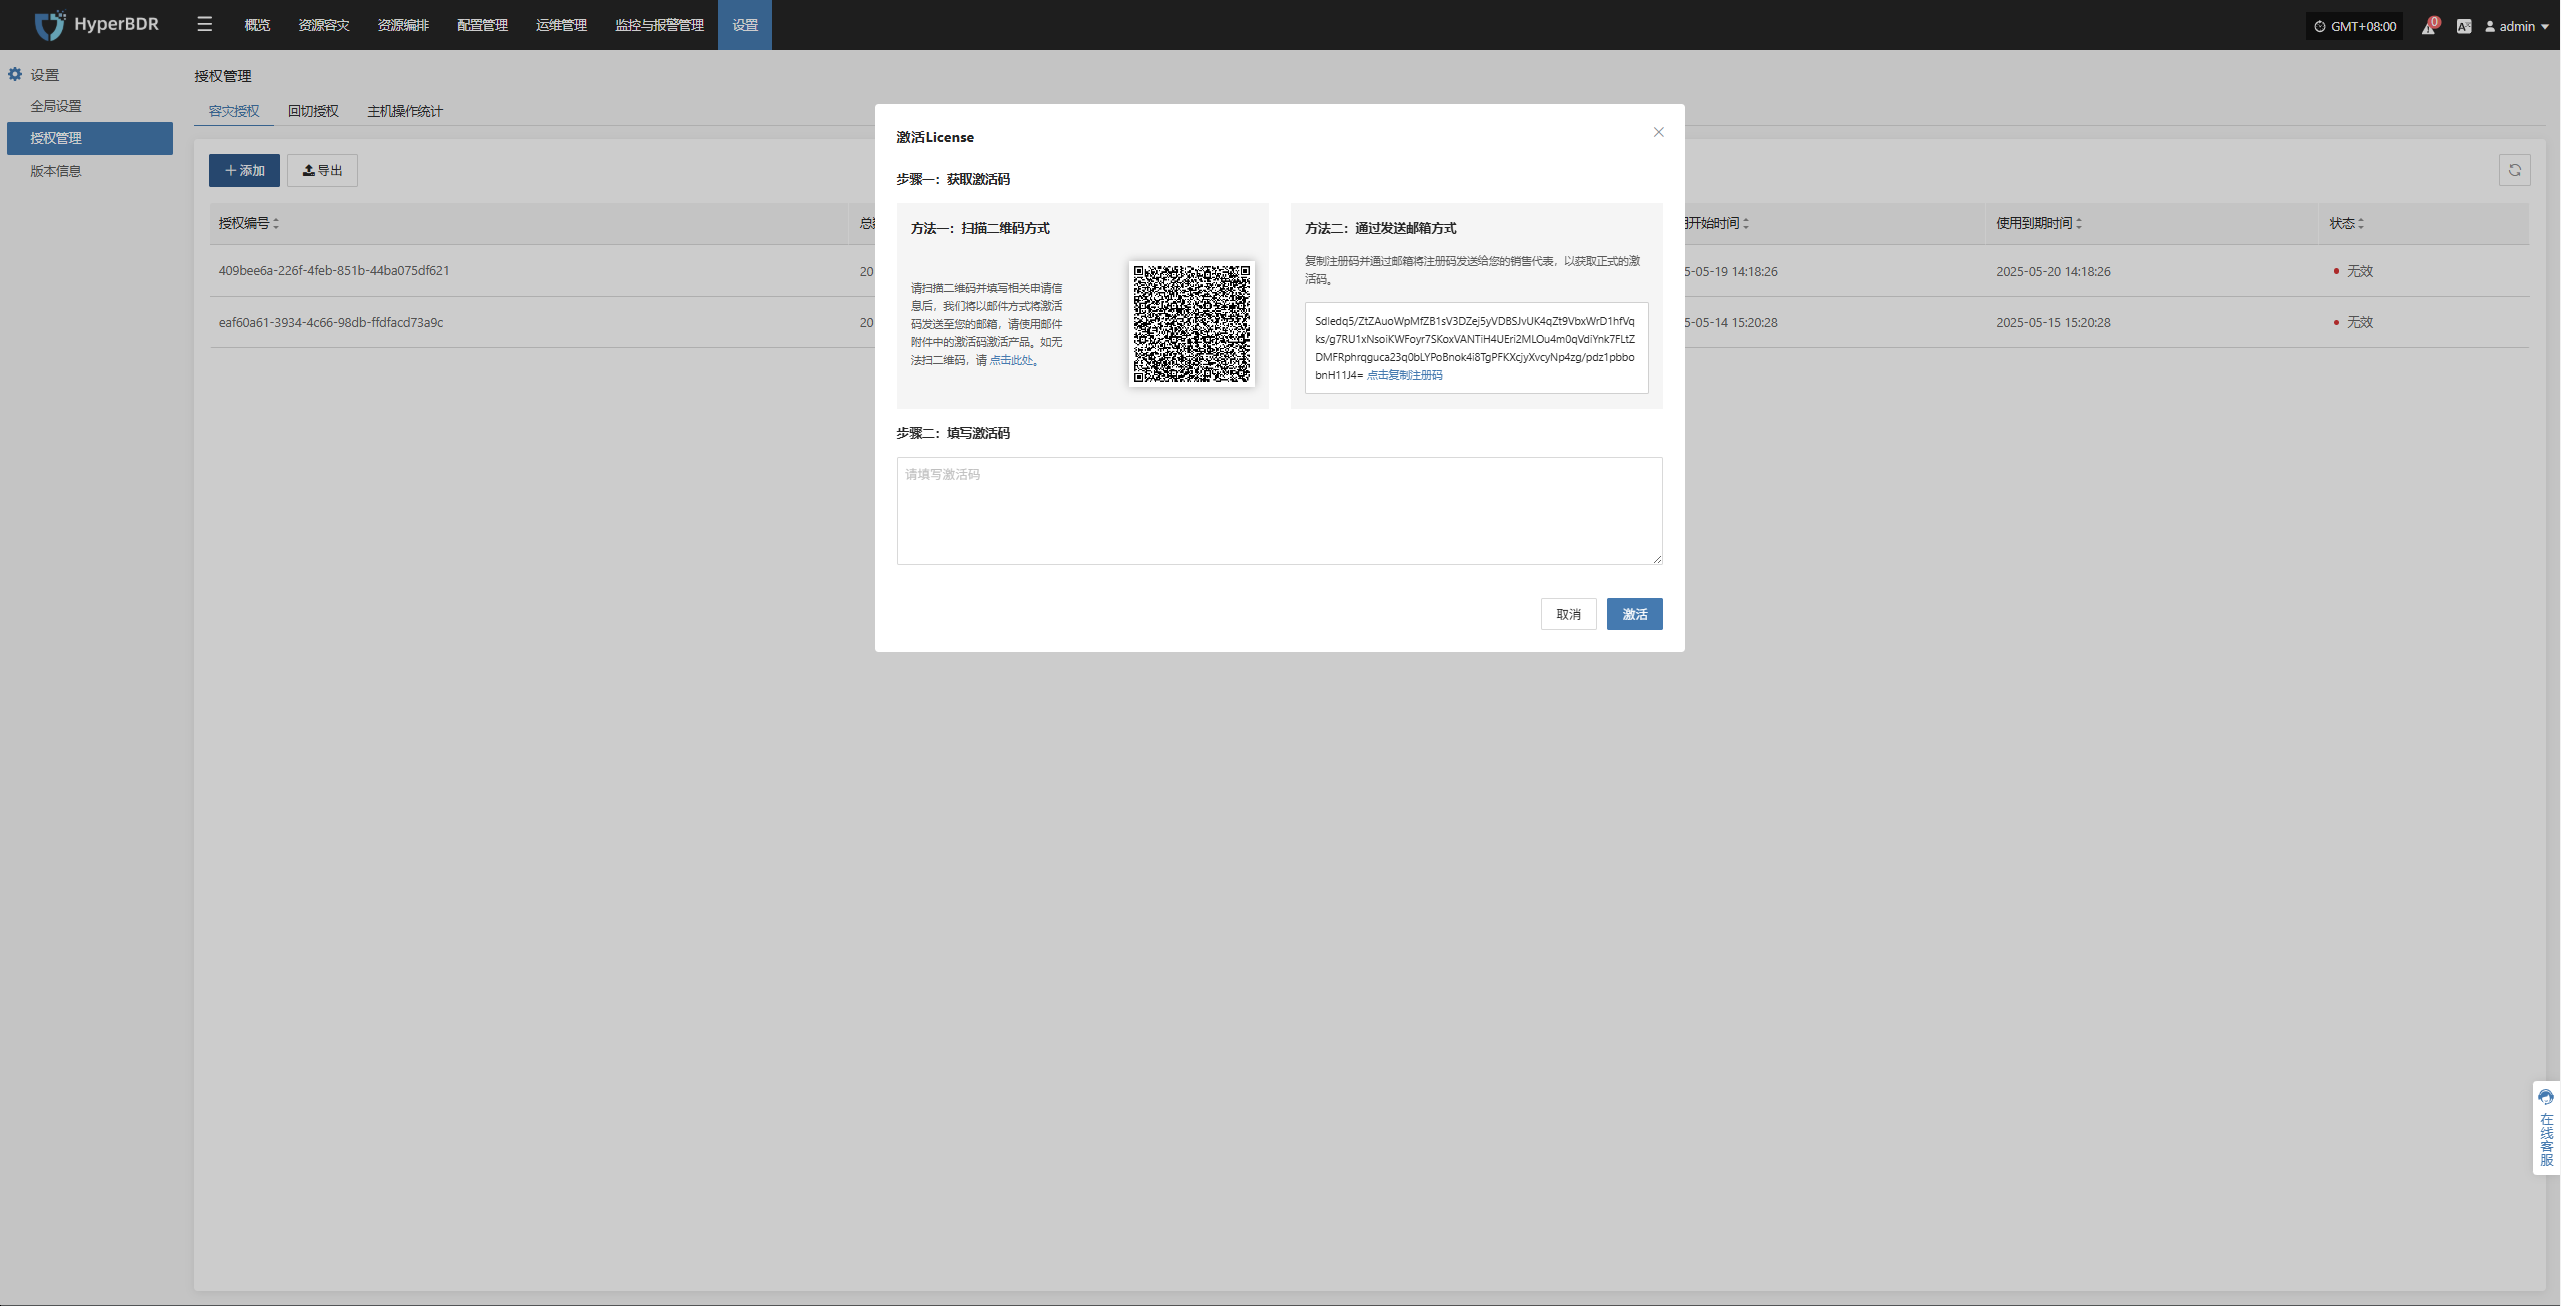2561x1306 pixels.
Task: Select 授权管理 in the sidebar
Action: pos(89,138)
